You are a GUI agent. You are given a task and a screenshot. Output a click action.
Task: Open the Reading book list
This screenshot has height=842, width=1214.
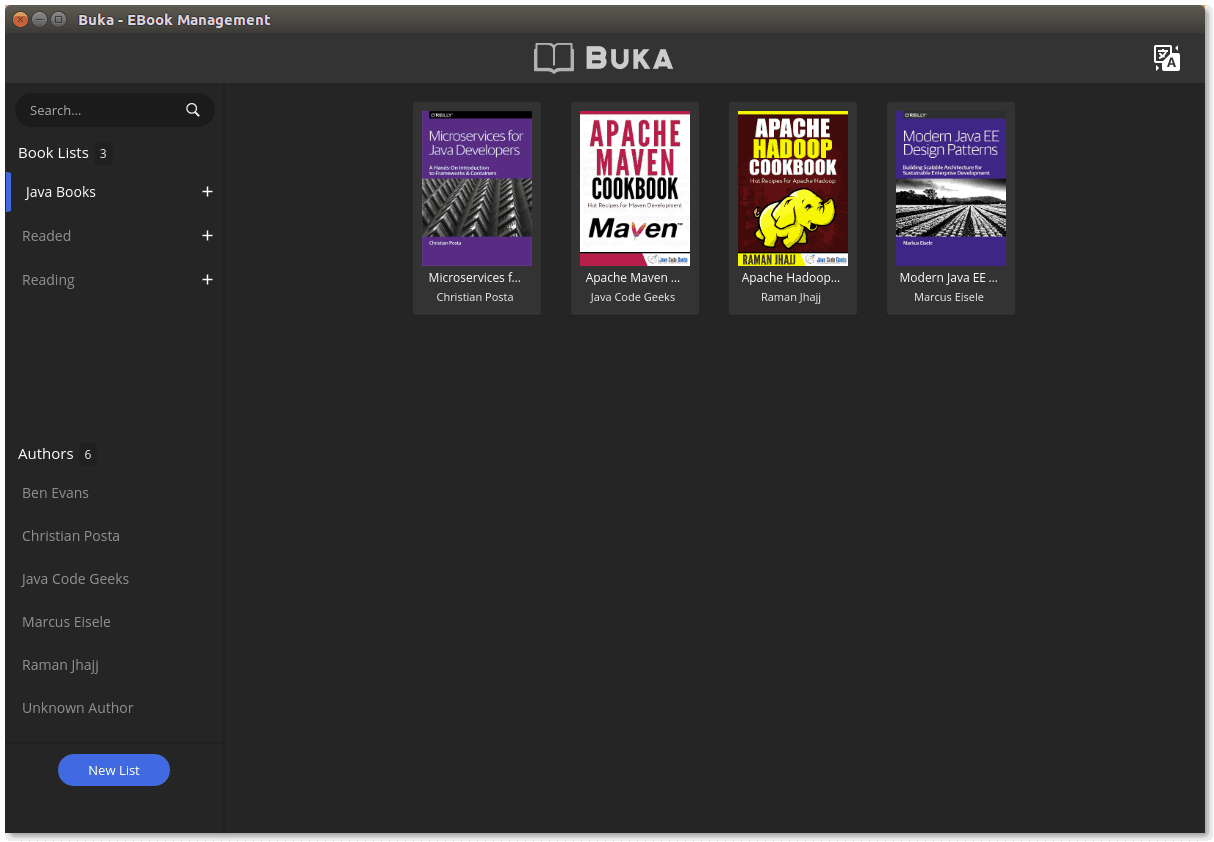pos(48,280)
